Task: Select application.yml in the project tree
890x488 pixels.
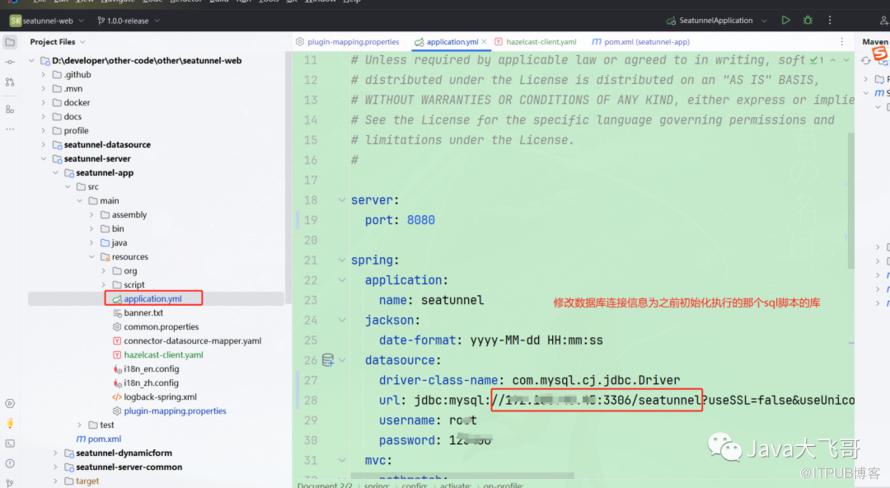Action: (152, 299)
